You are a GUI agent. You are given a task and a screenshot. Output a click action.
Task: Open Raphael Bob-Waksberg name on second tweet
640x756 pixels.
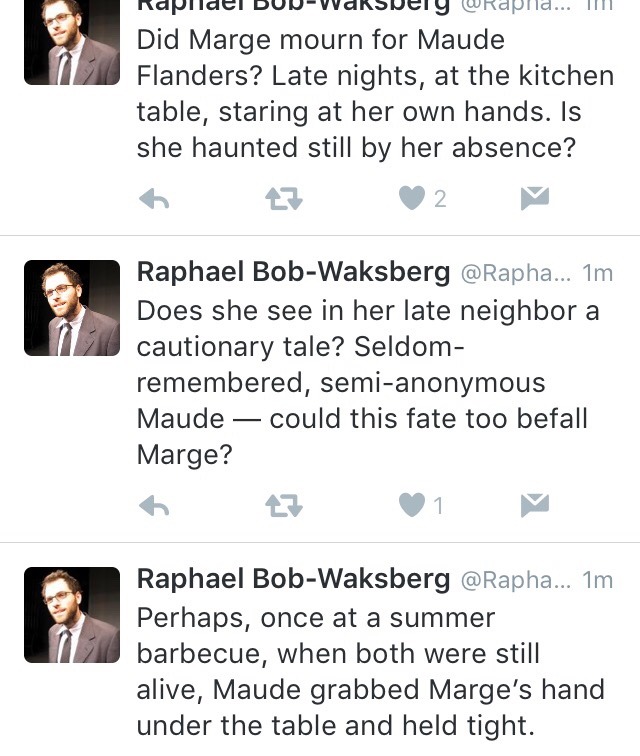(x=293, y=272)
